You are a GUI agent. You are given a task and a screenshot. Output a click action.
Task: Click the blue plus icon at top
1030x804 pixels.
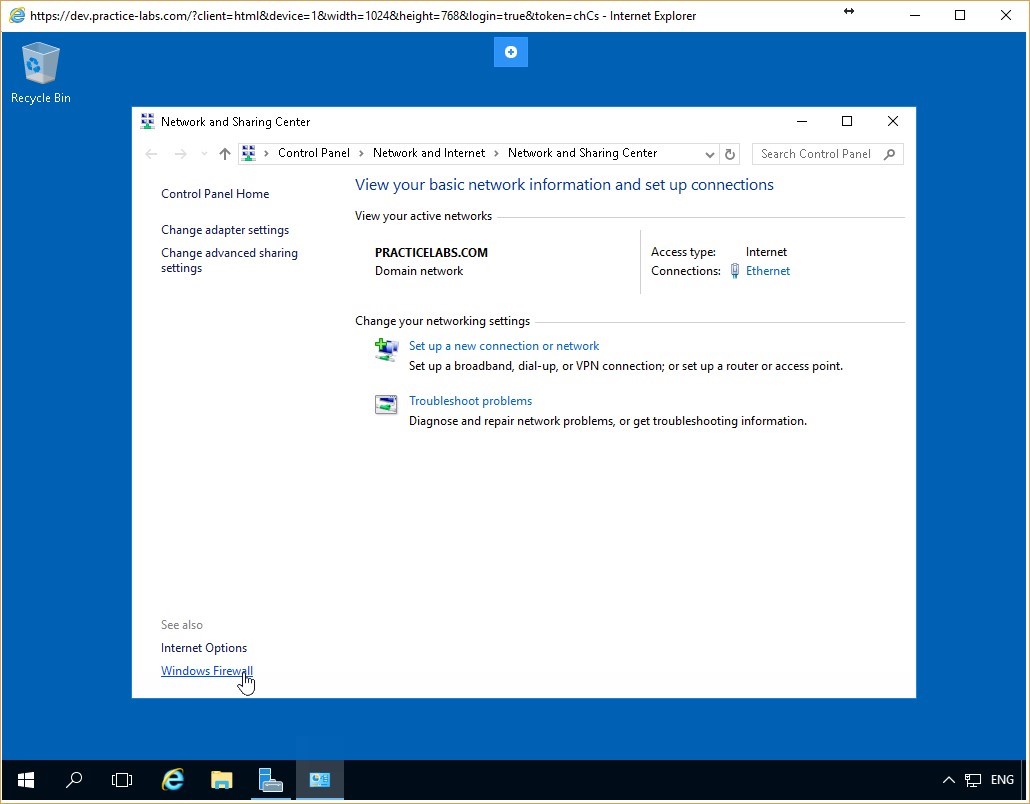click(511, 52)
